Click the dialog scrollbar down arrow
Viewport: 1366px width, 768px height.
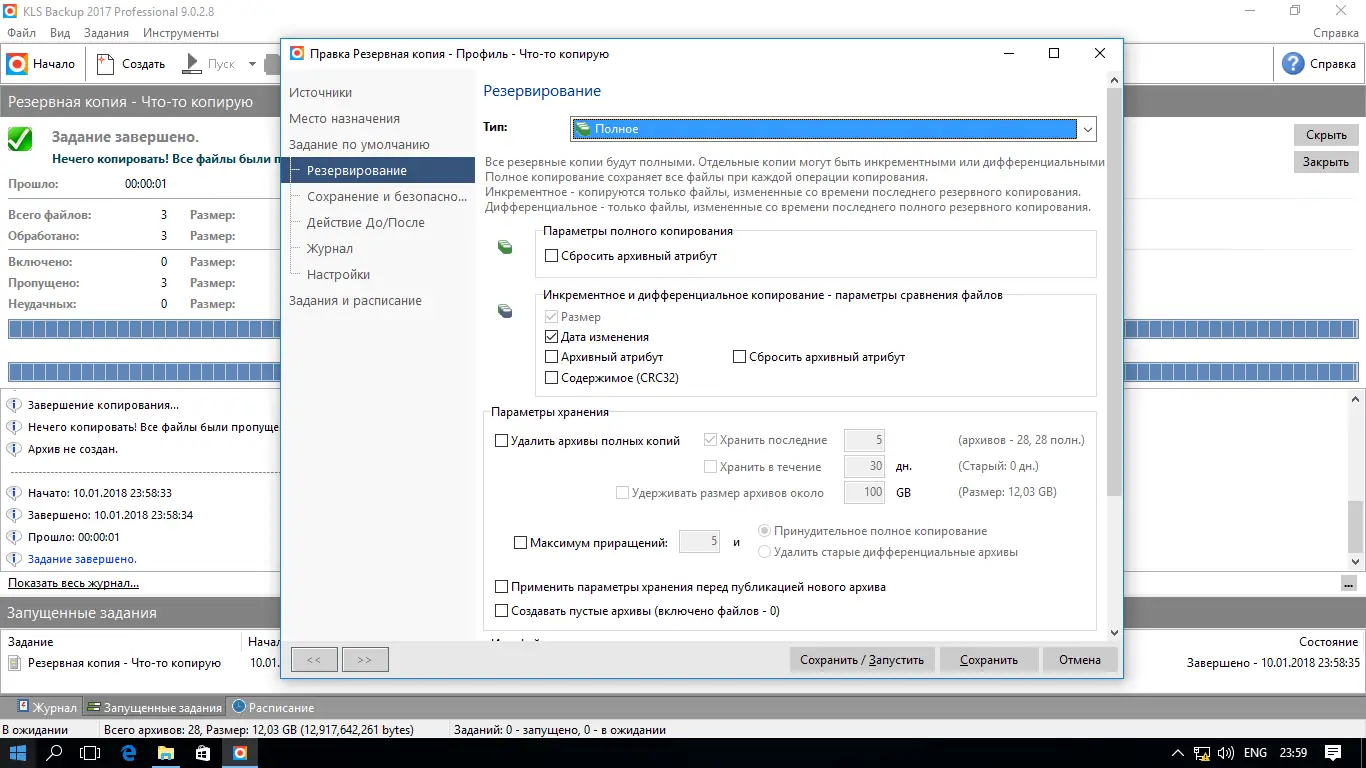click(1115, 632)
